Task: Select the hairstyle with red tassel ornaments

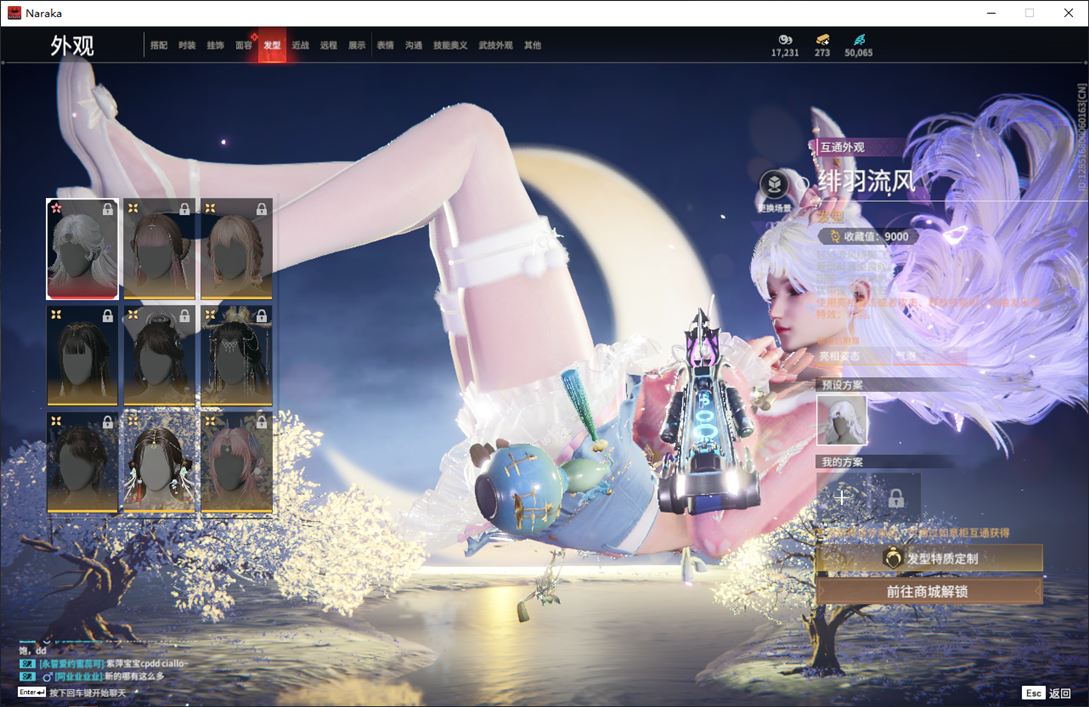Action: pos(159,463)
